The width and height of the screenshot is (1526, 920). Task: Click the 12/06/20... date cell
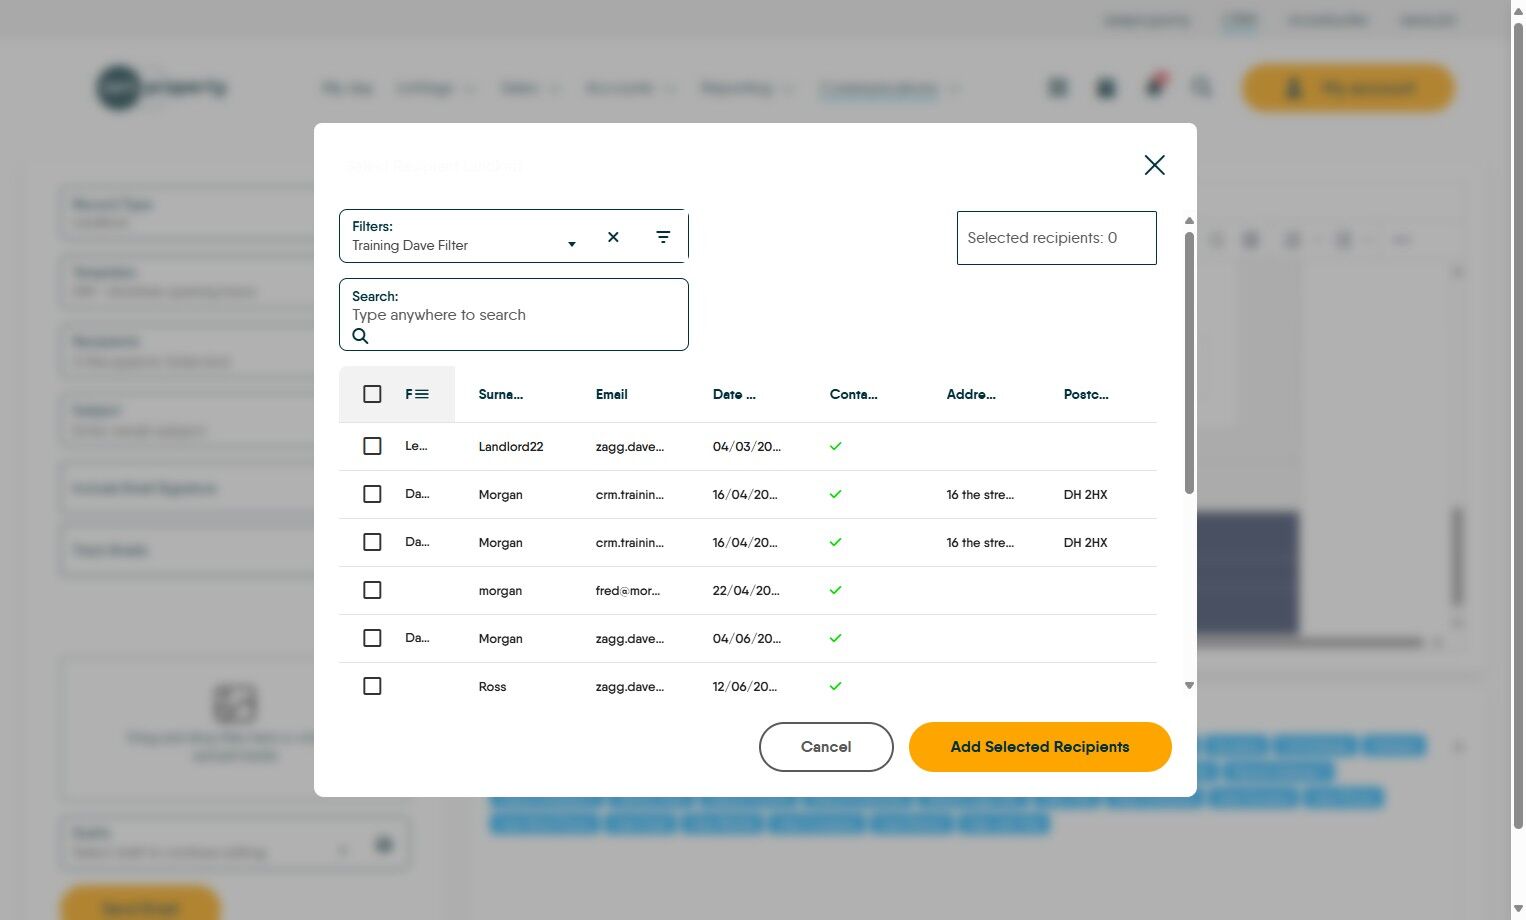[x=746, y=687]
